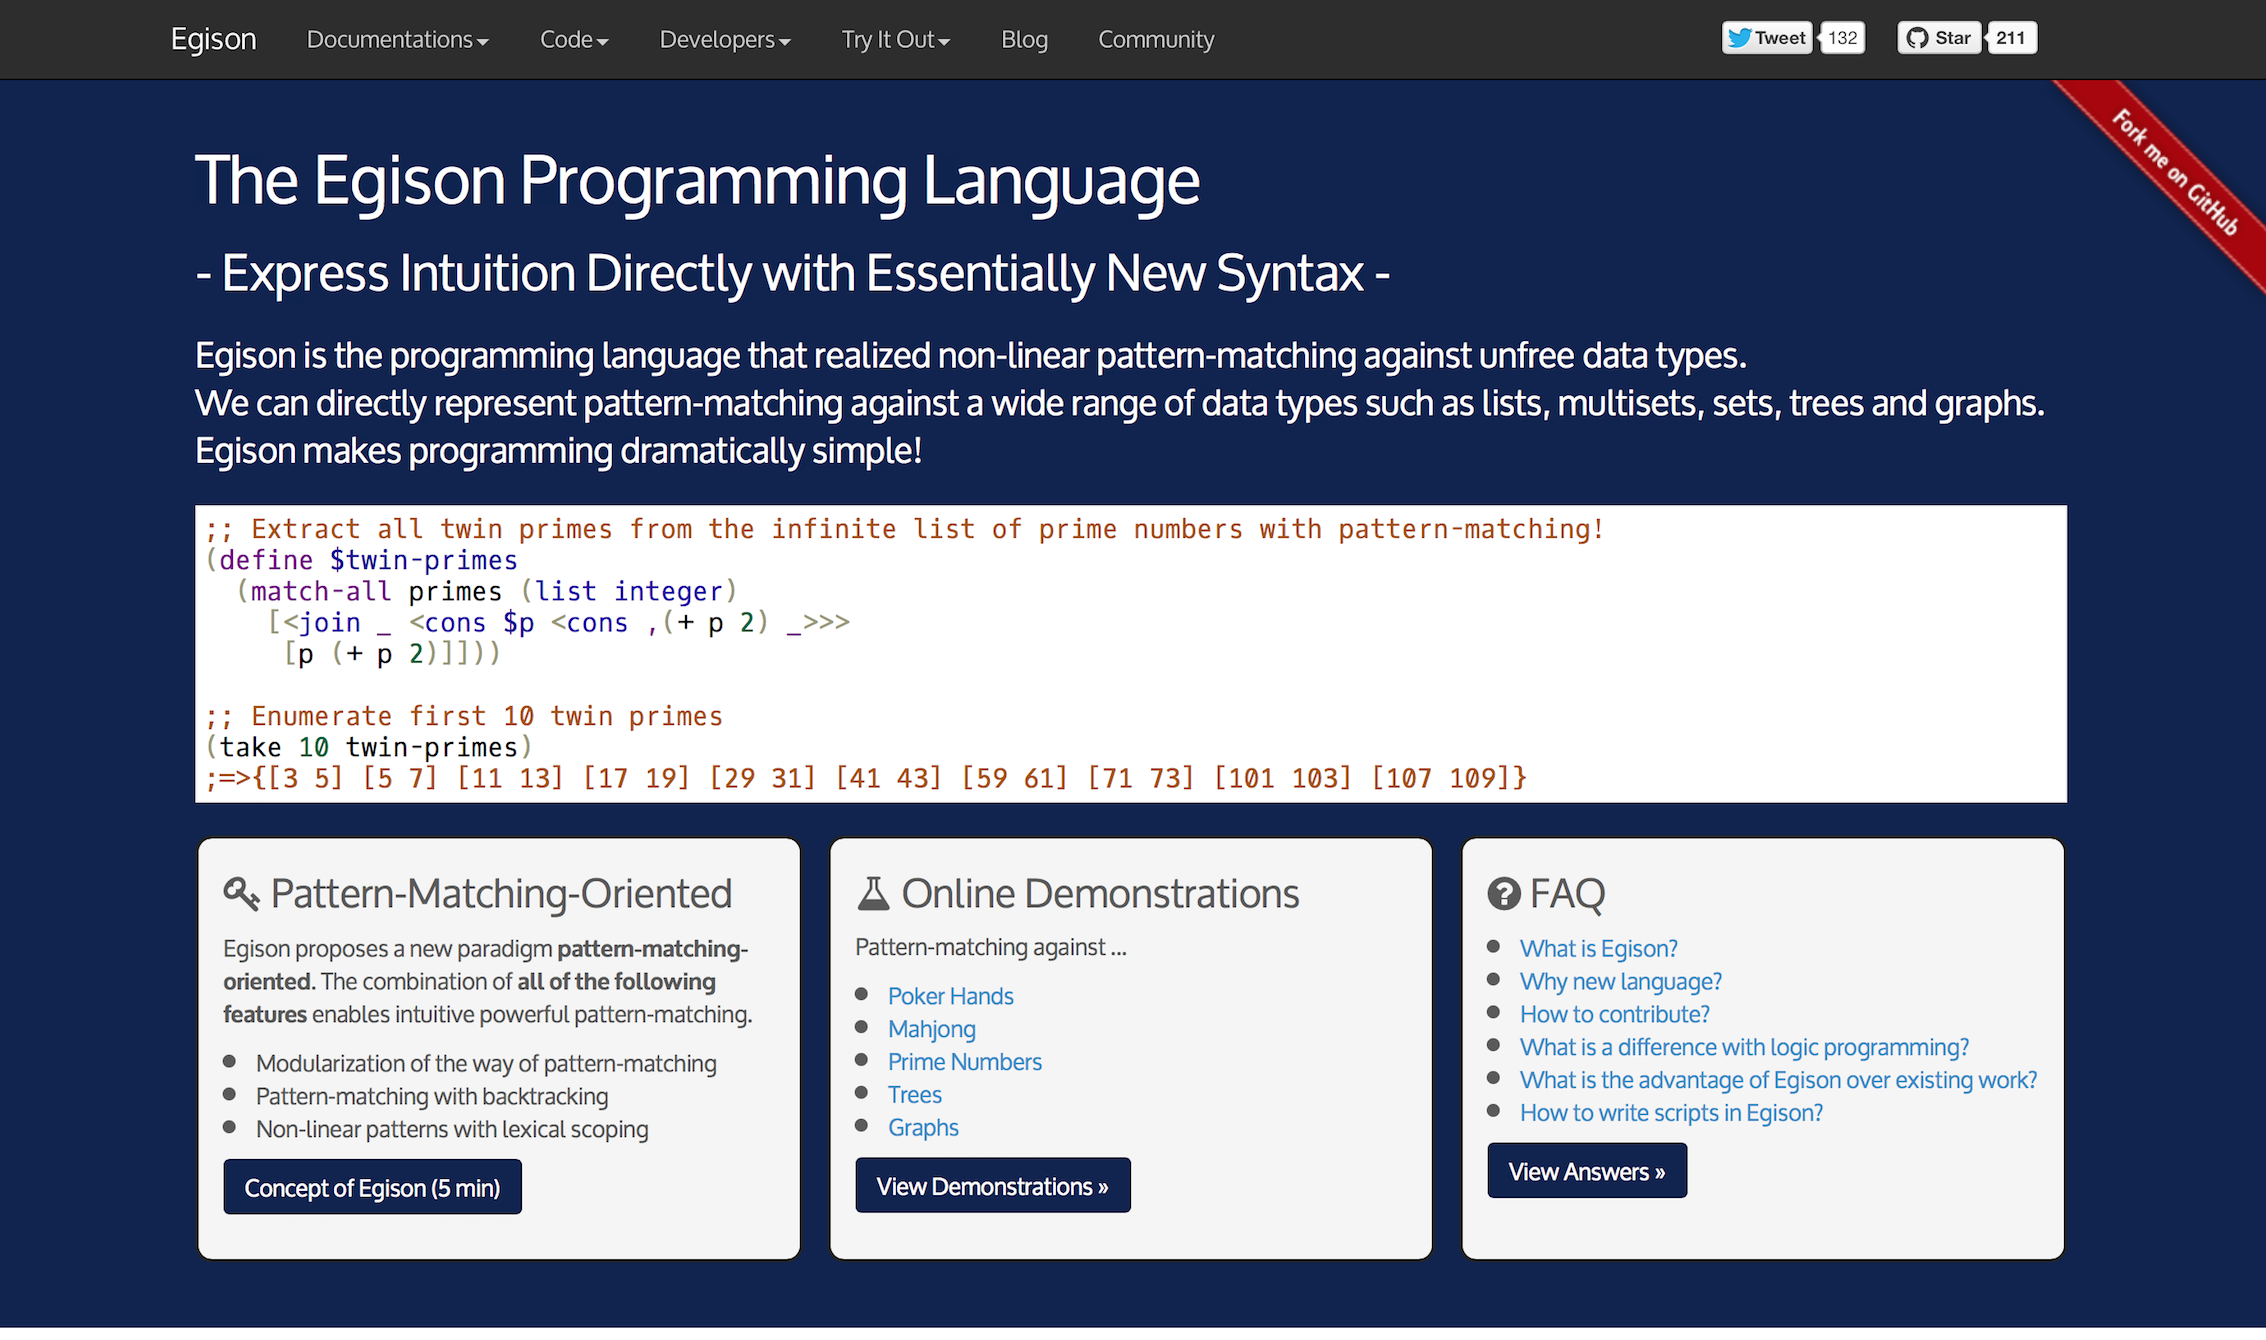Open FAQ about difference with logic programming
2266x1340 pixels.
pos(1744,1047)
